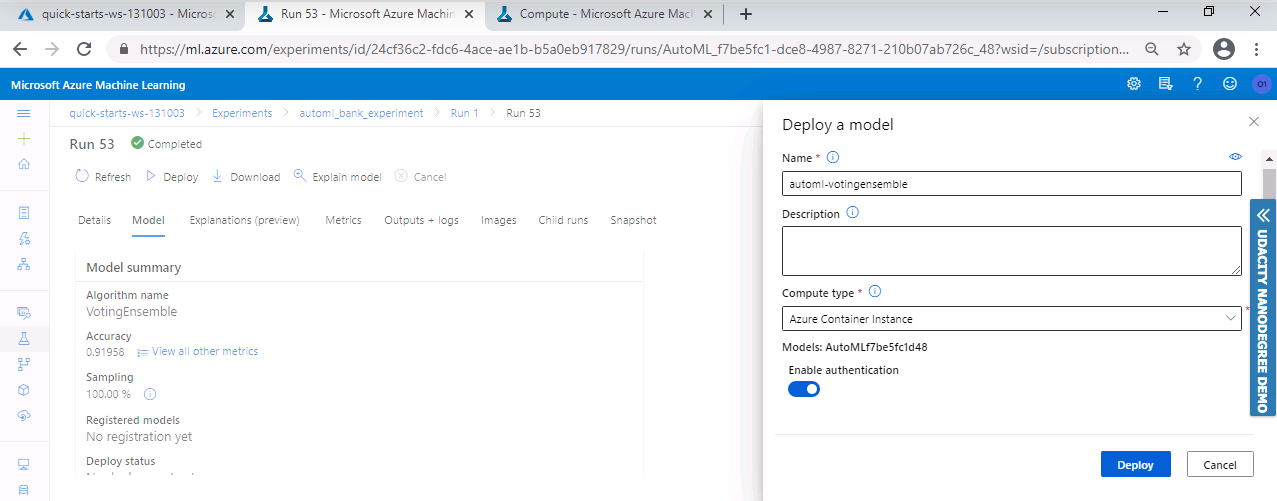
Task: Open Datastores cylinder icon in sidebar
Action: [24, 490]
